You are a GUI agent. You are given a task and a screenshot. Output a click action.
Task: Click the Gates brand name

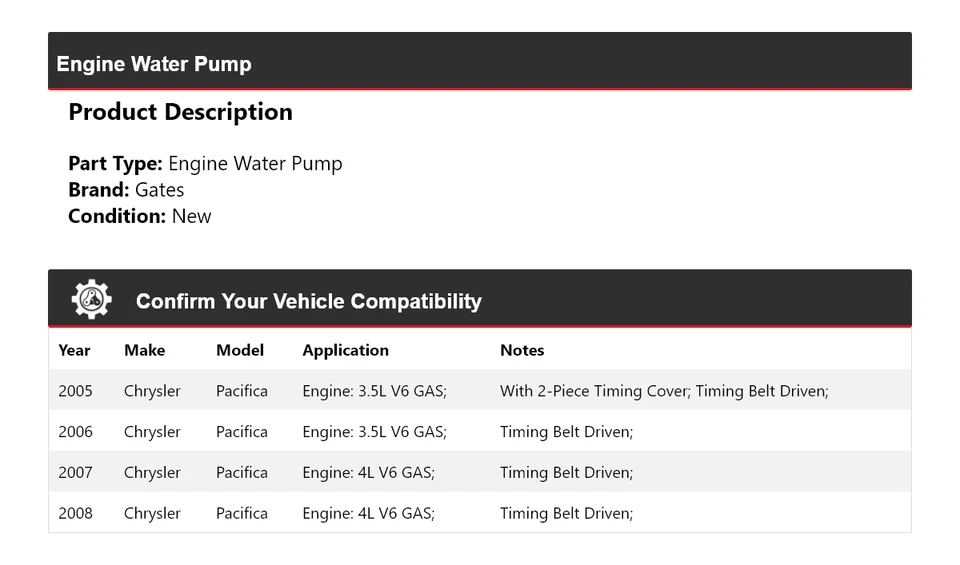tap(159, 190)
